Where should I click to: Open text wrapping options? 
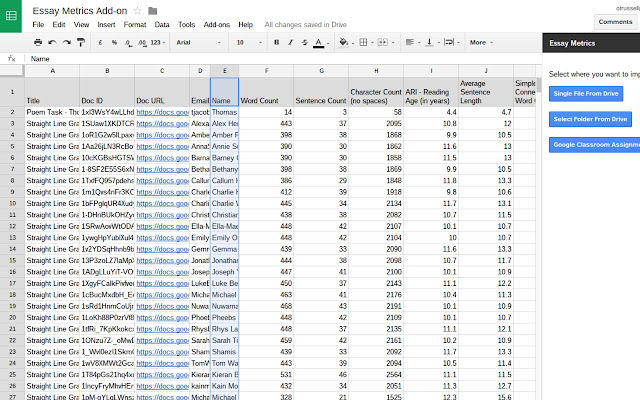tap(449, 42)
